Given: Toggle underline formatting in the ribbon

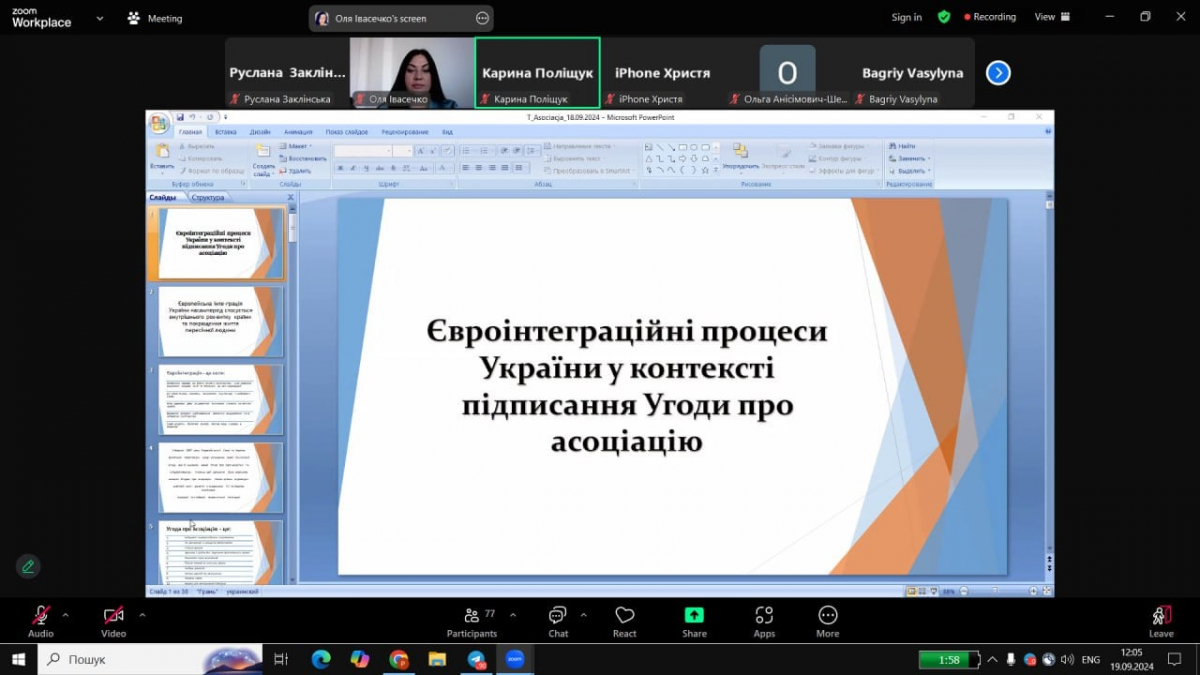Looking at the screenshot, I should [x=364, y=167].
